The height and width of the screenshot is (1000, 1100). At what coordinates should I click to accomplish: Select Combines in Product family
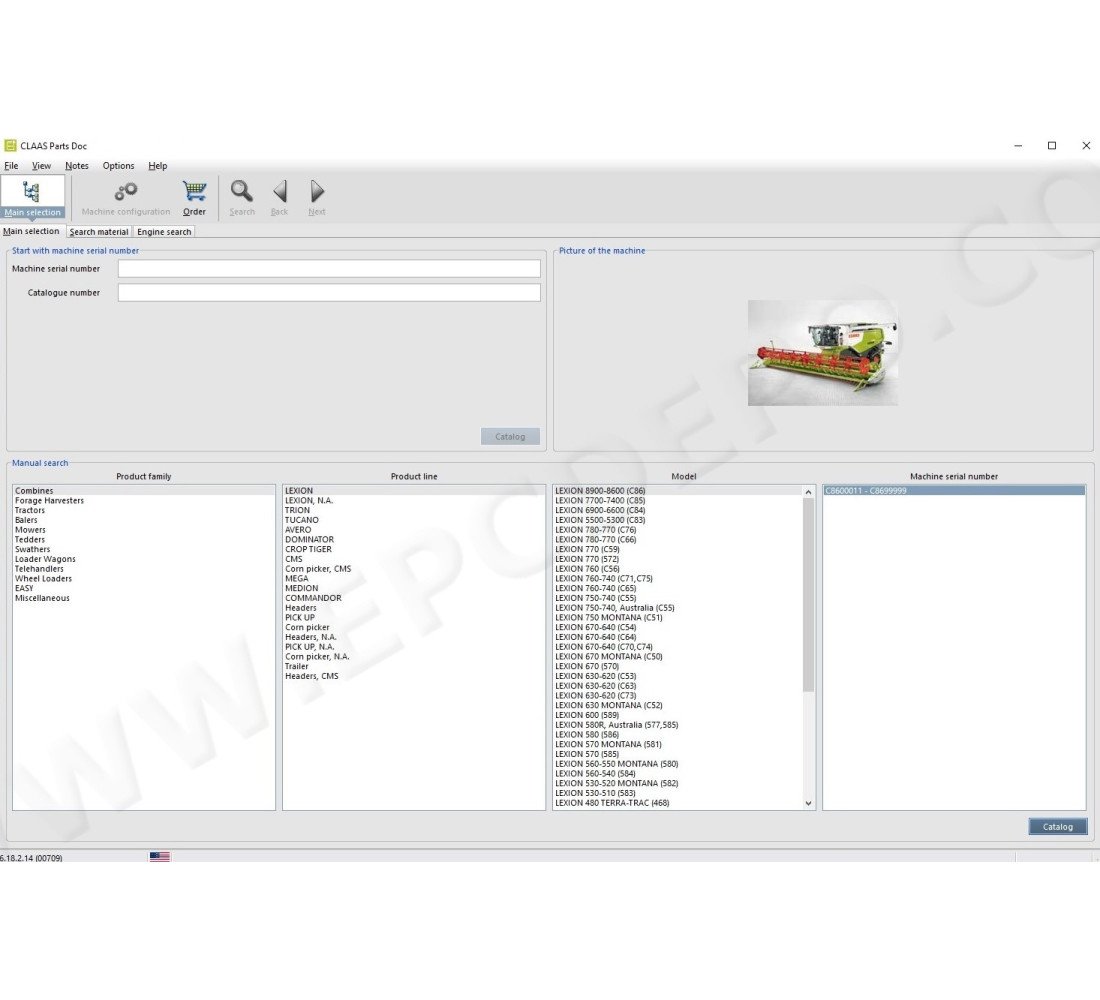click(x=144, y=491)
